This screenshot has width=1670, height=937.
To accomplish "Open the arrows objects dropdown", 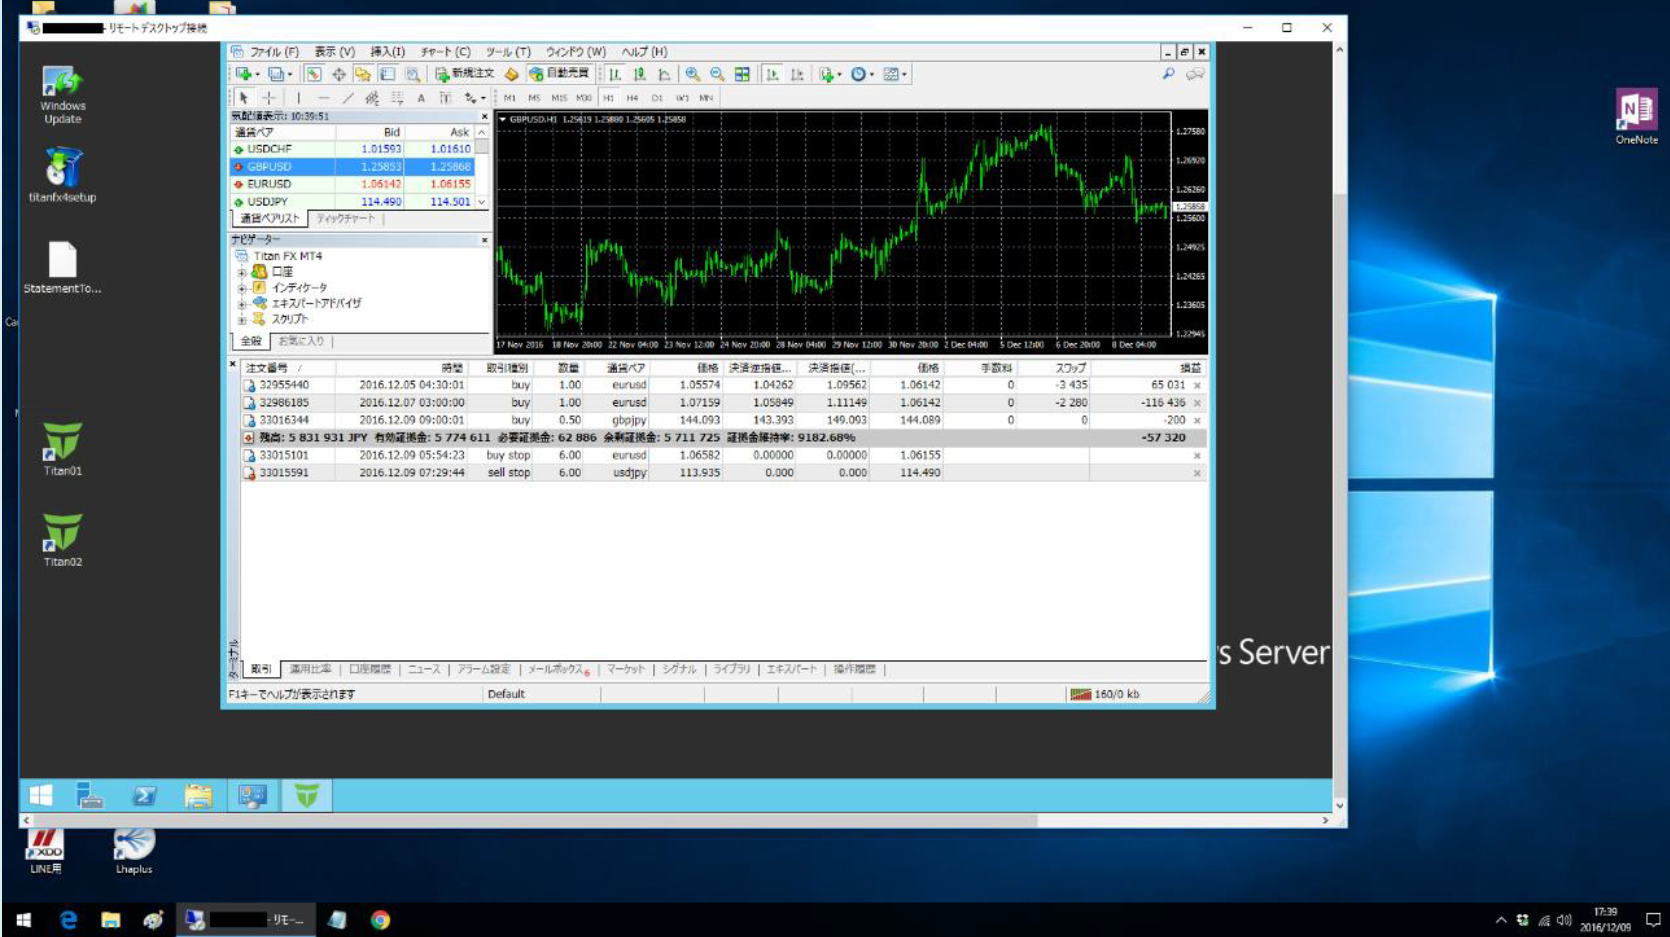I will click(474, 98).
